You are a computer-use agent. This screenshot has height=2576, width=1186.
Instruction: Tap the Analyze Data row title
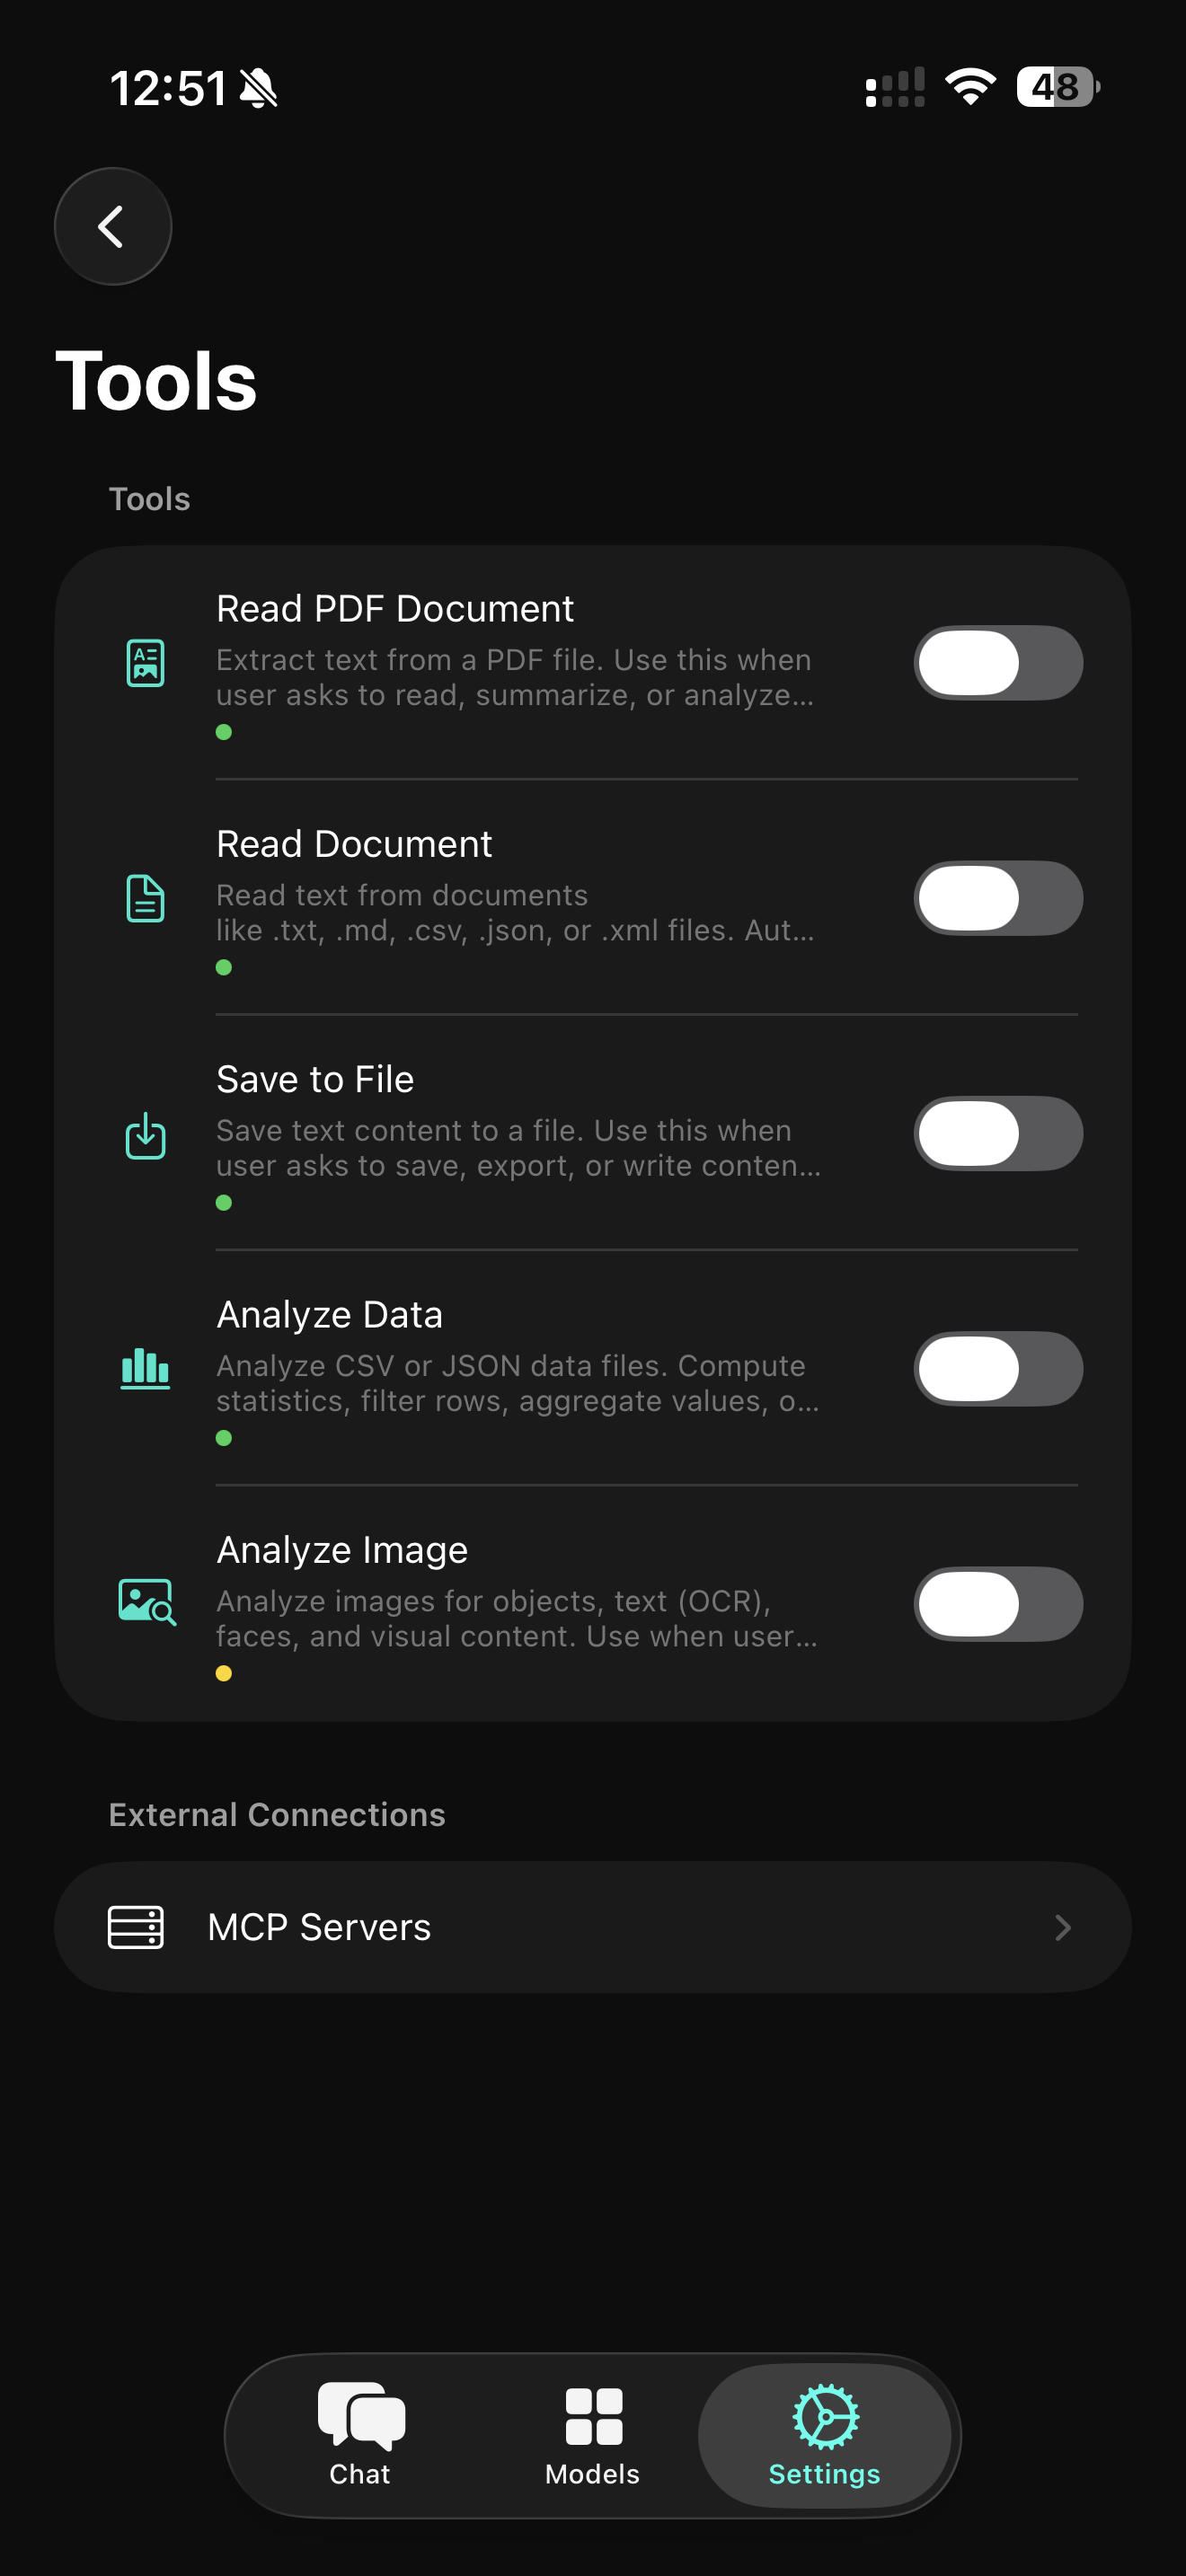point(330,1315)
